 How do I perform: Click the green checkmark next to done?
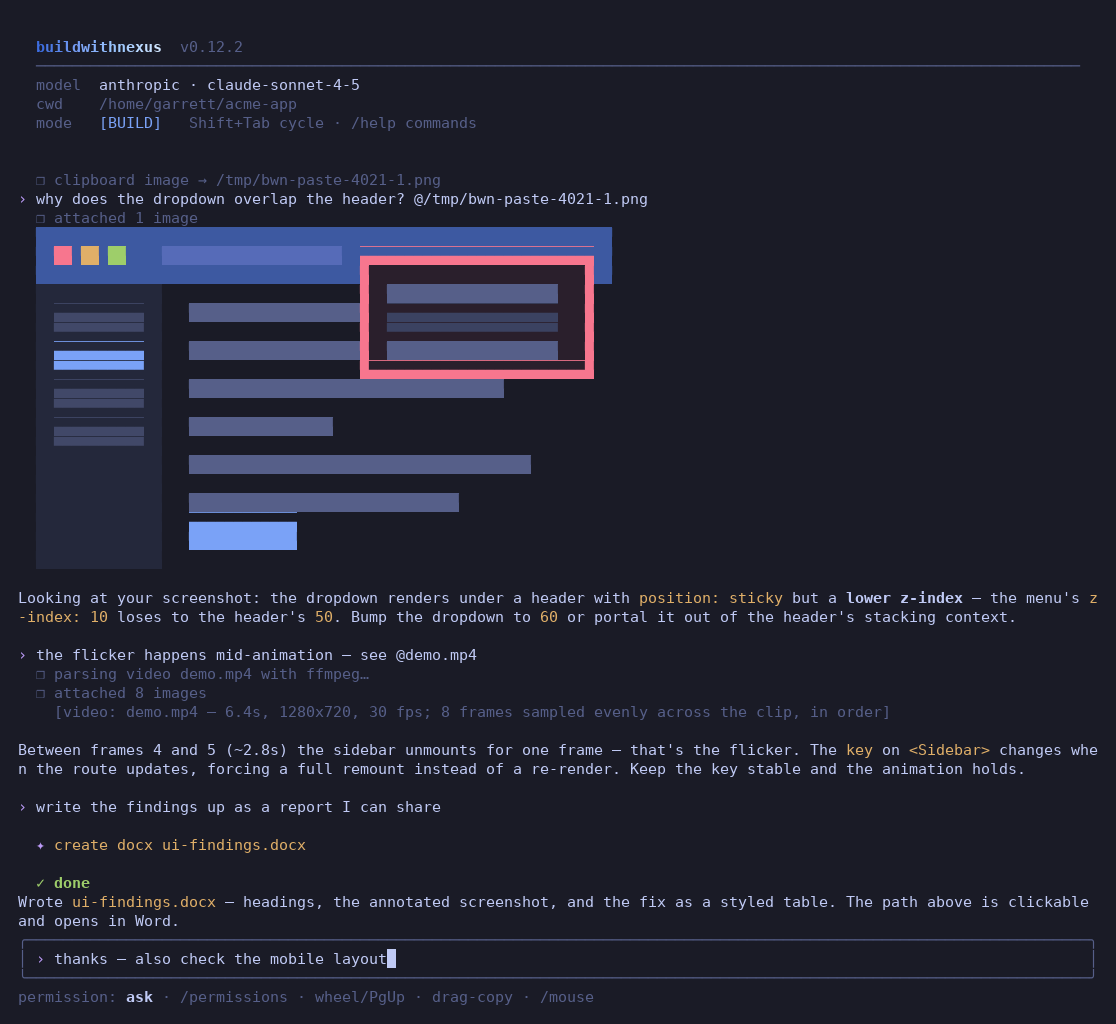coord(41,883)
